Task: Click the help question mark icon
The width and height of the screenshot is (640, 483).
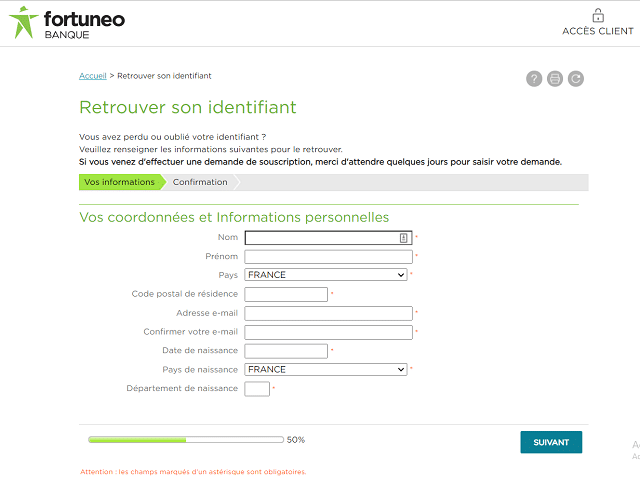Action: (x=534, y=79)
